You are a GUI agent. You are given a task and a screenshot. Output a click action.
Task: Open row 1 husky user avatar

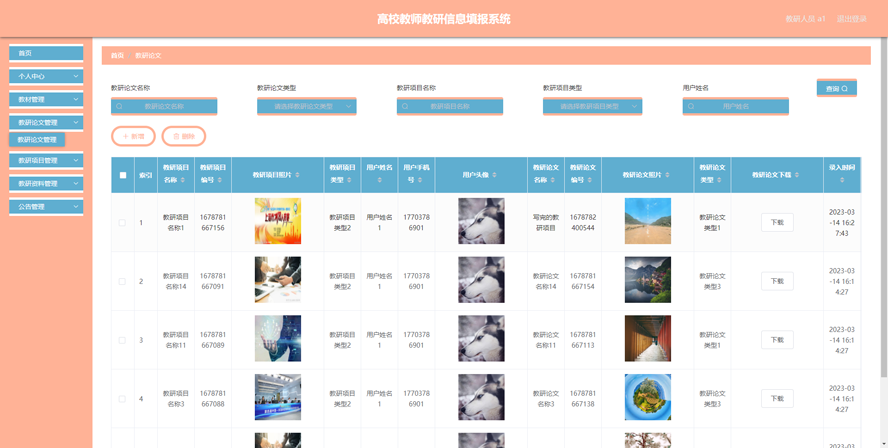(x=481, y=221)
